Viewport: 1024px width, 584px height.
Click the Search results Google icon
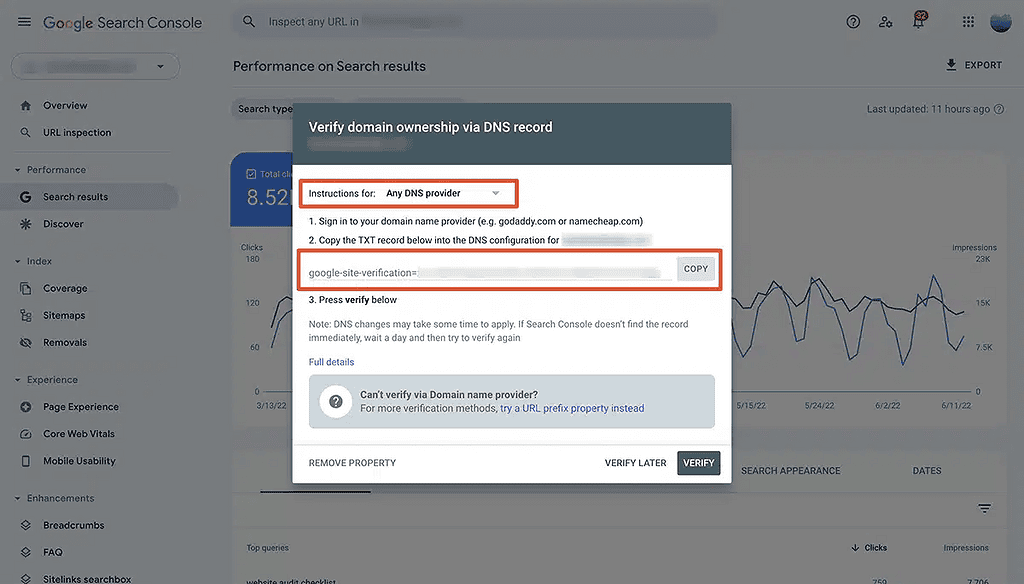(x=25, y=197)
